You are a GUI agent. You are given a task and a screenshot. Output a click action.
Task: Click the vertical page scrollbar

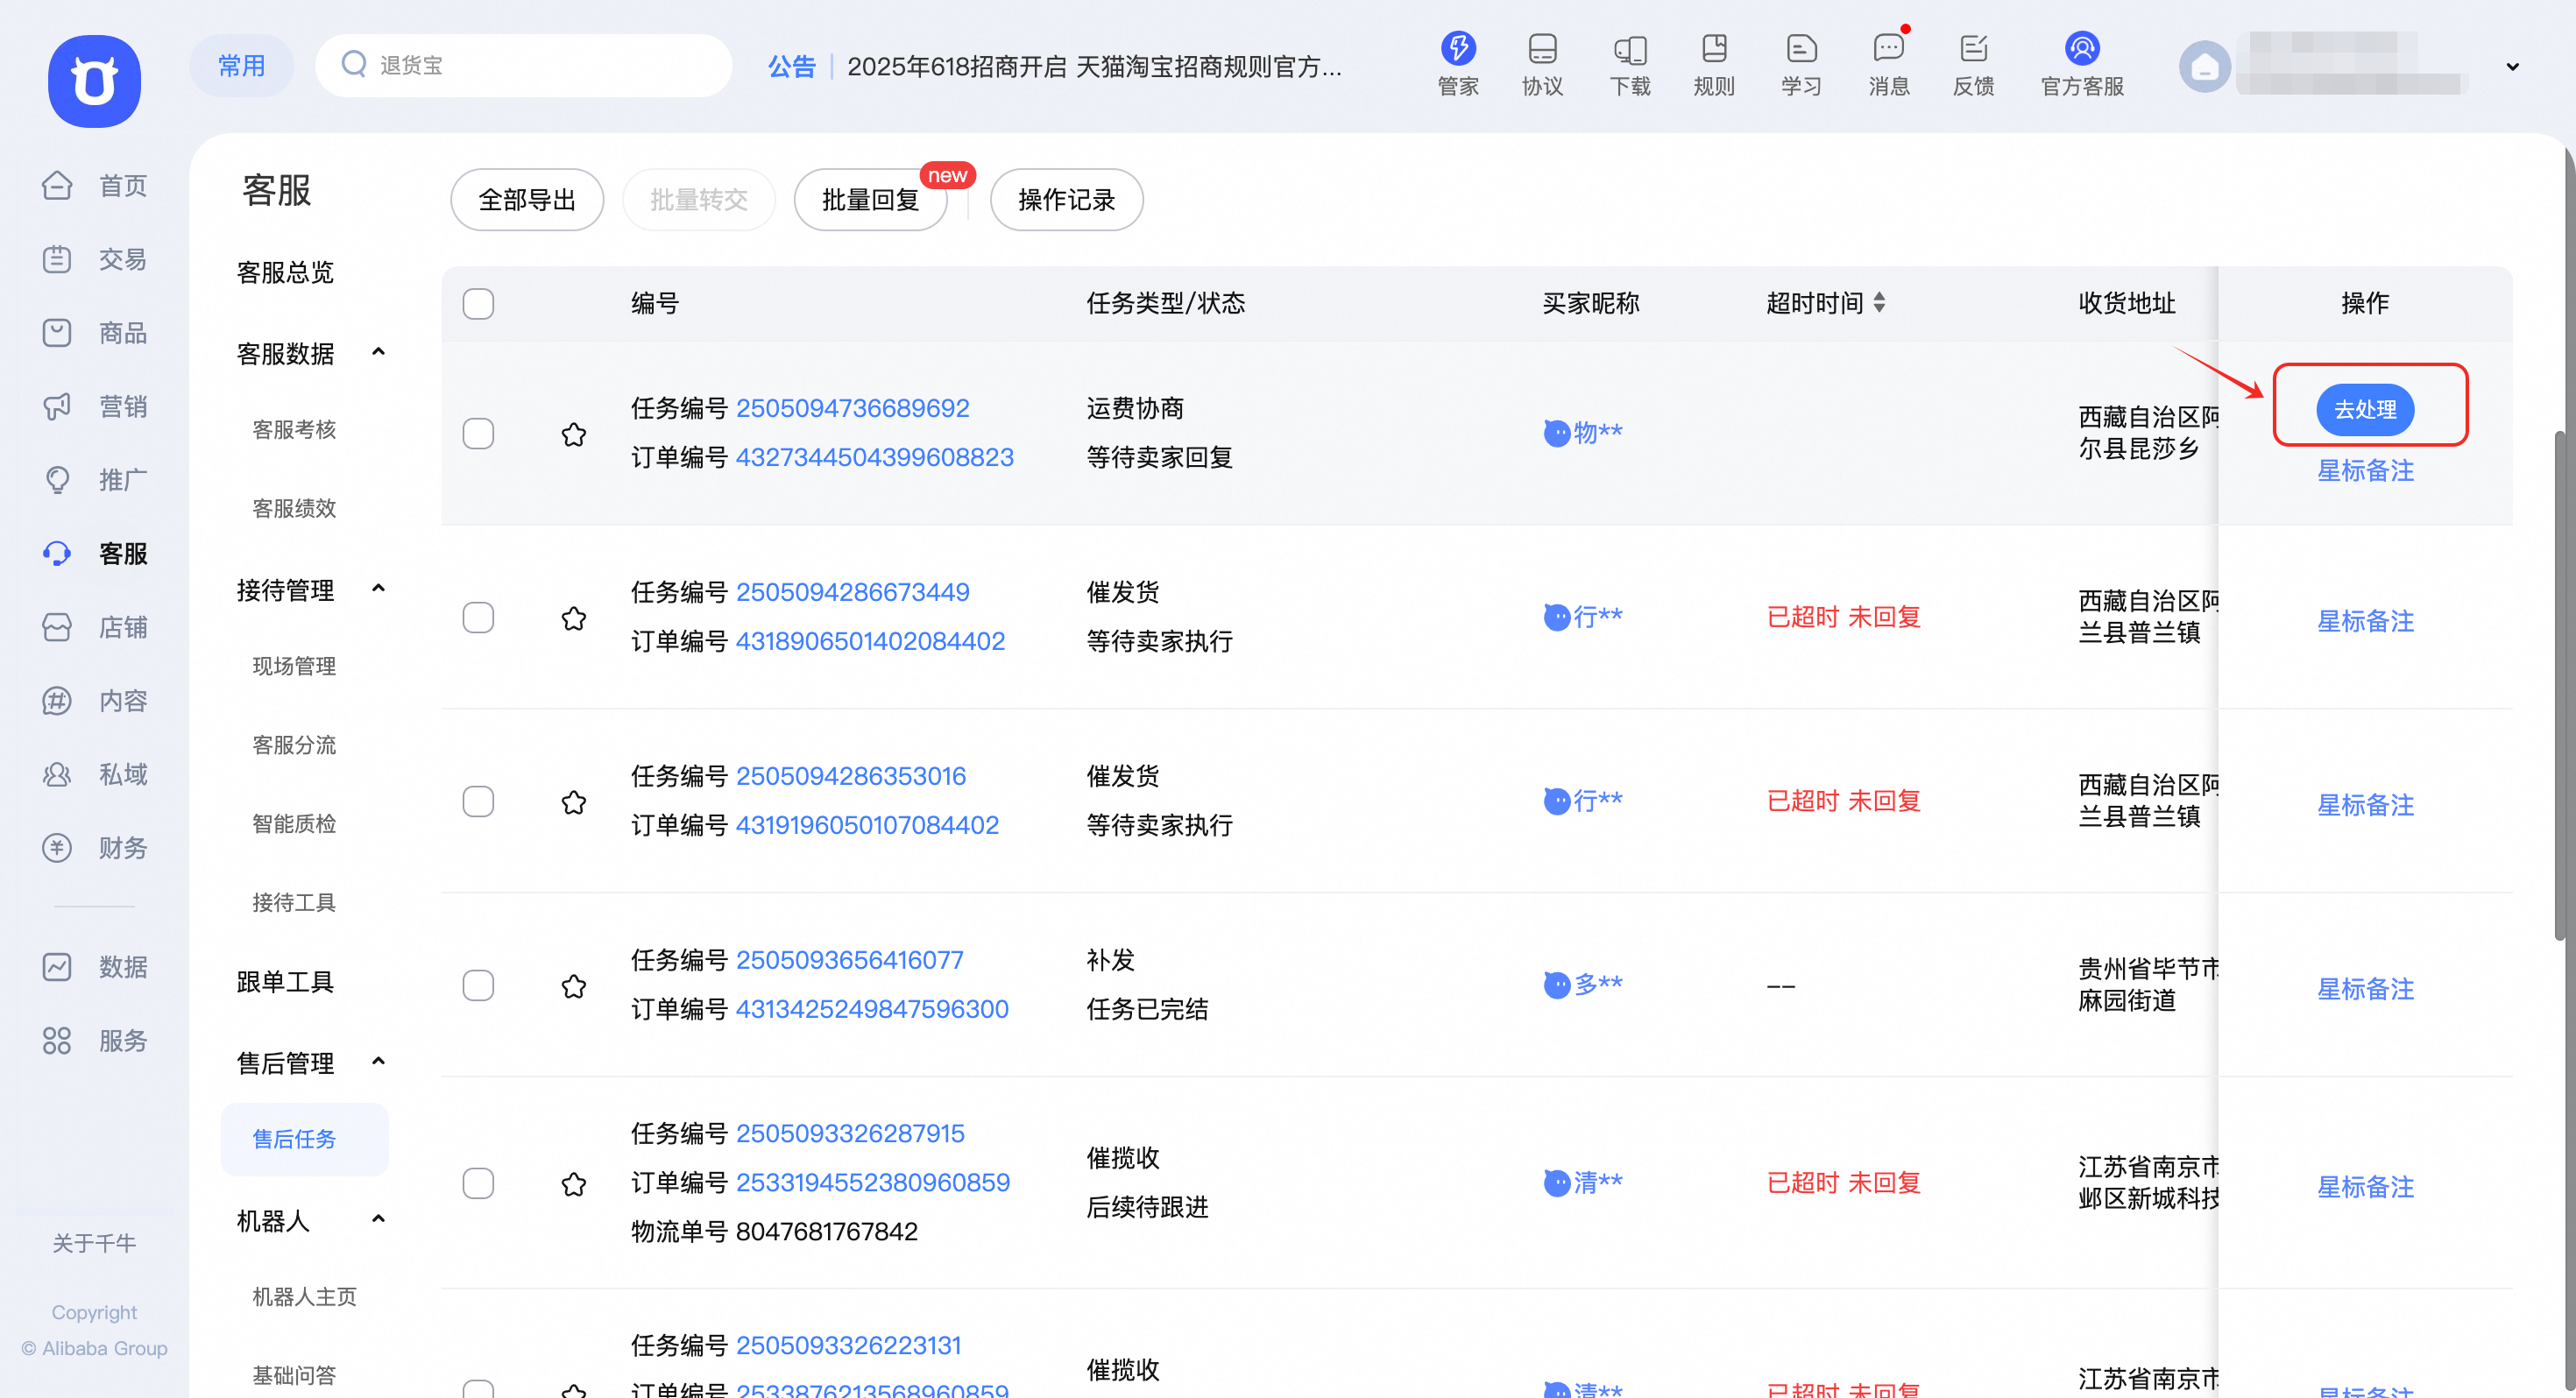[x=2559, y=685]
